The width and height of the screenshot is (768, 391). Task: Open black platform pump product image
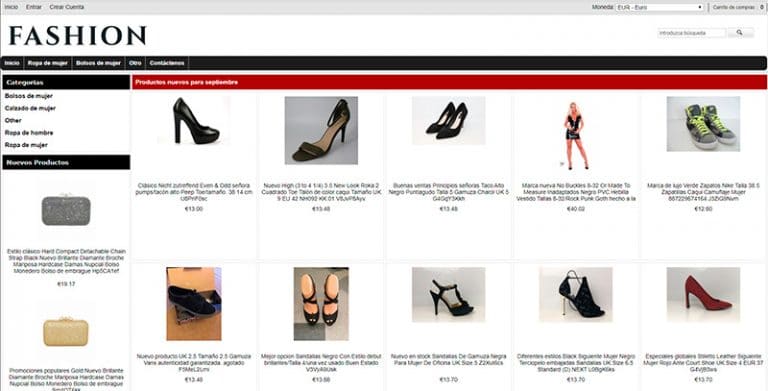point(194,121)
